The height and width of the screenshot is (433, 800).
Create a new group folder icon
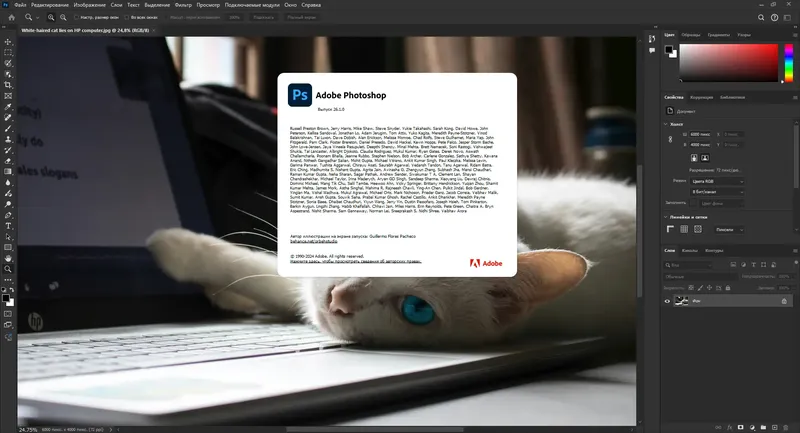coord(763,427)
